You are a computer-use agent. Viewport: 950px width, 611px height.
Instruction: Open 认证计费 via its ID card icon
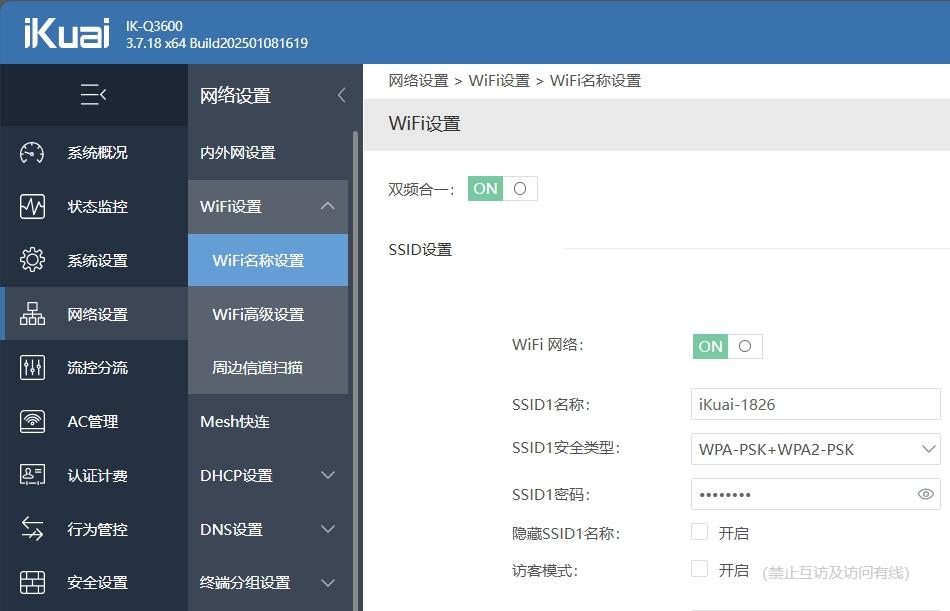pyautogui.click(x=32, y=475)
